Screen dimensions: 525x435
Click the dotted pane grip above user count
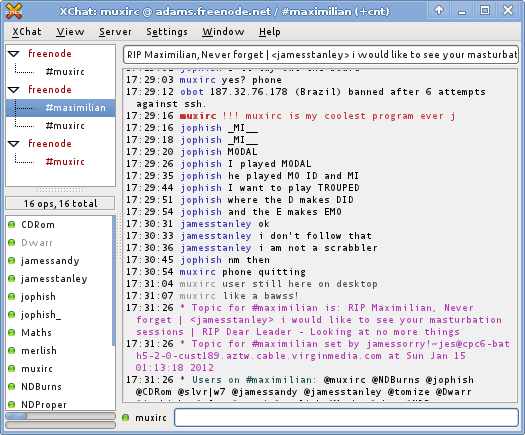60,190
